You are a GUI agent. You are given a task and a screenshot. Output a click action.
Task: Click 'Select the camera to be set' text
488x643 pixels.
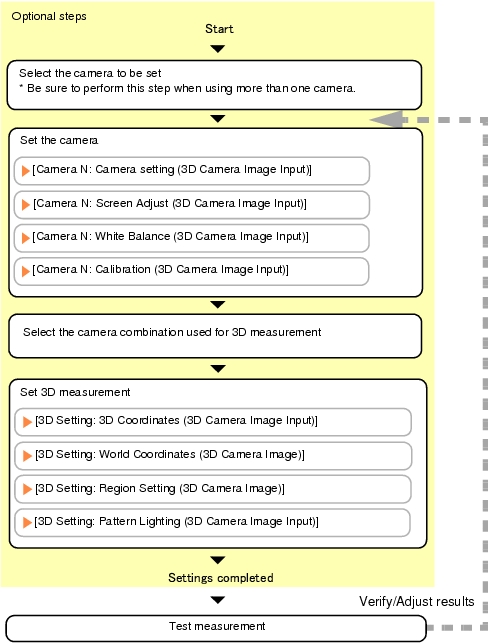[x=90, y=73]
